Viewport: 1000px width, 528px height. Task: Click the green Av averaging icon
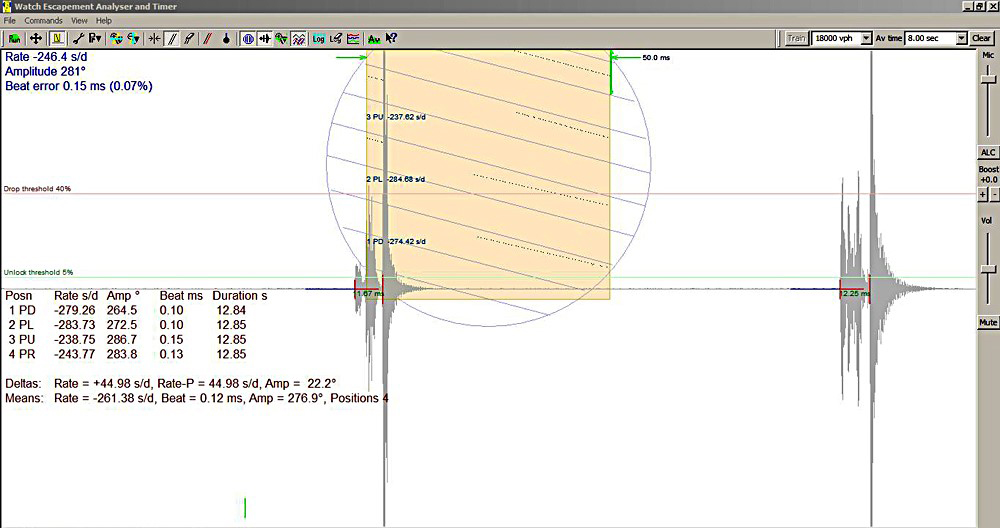point(374,39)
